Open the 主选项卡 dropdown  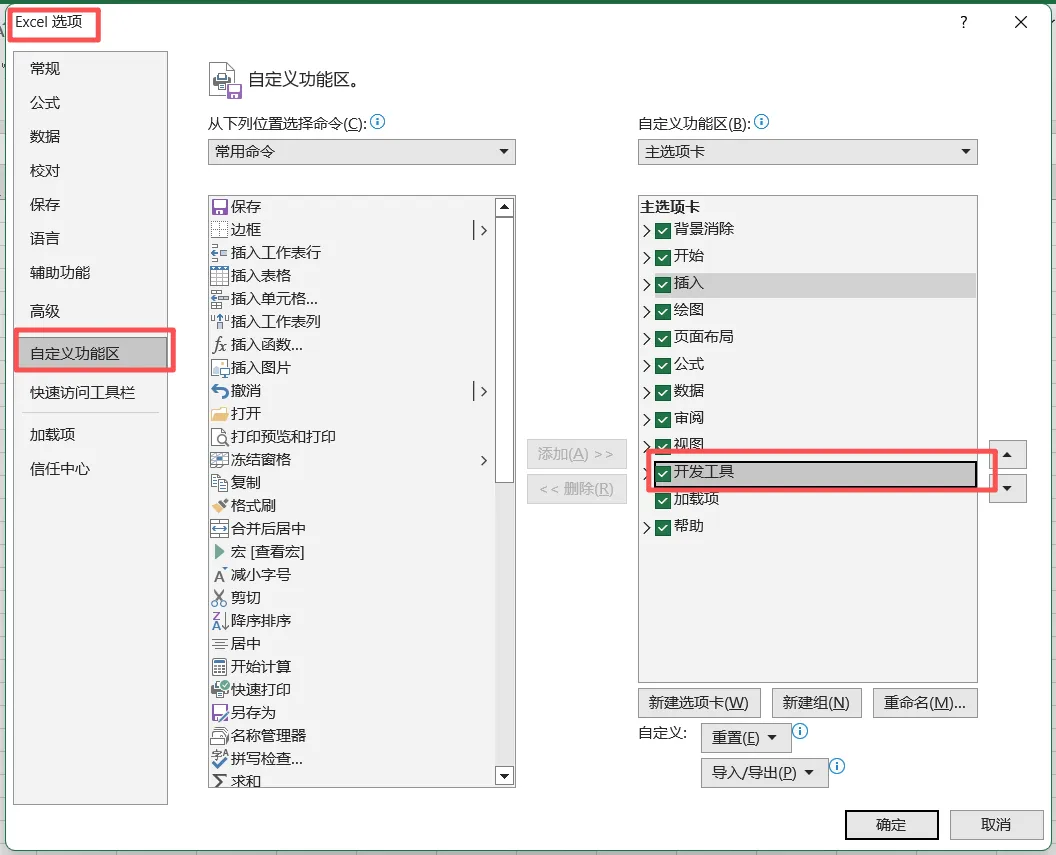807,152
